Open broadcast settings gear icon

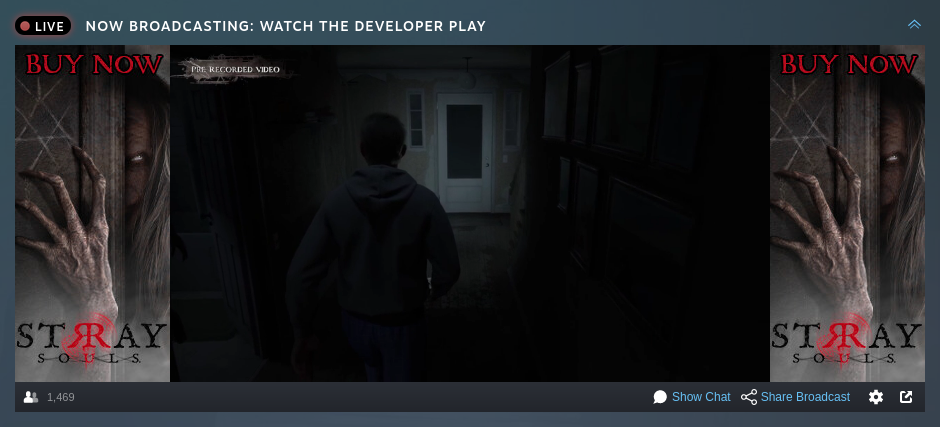876,397
